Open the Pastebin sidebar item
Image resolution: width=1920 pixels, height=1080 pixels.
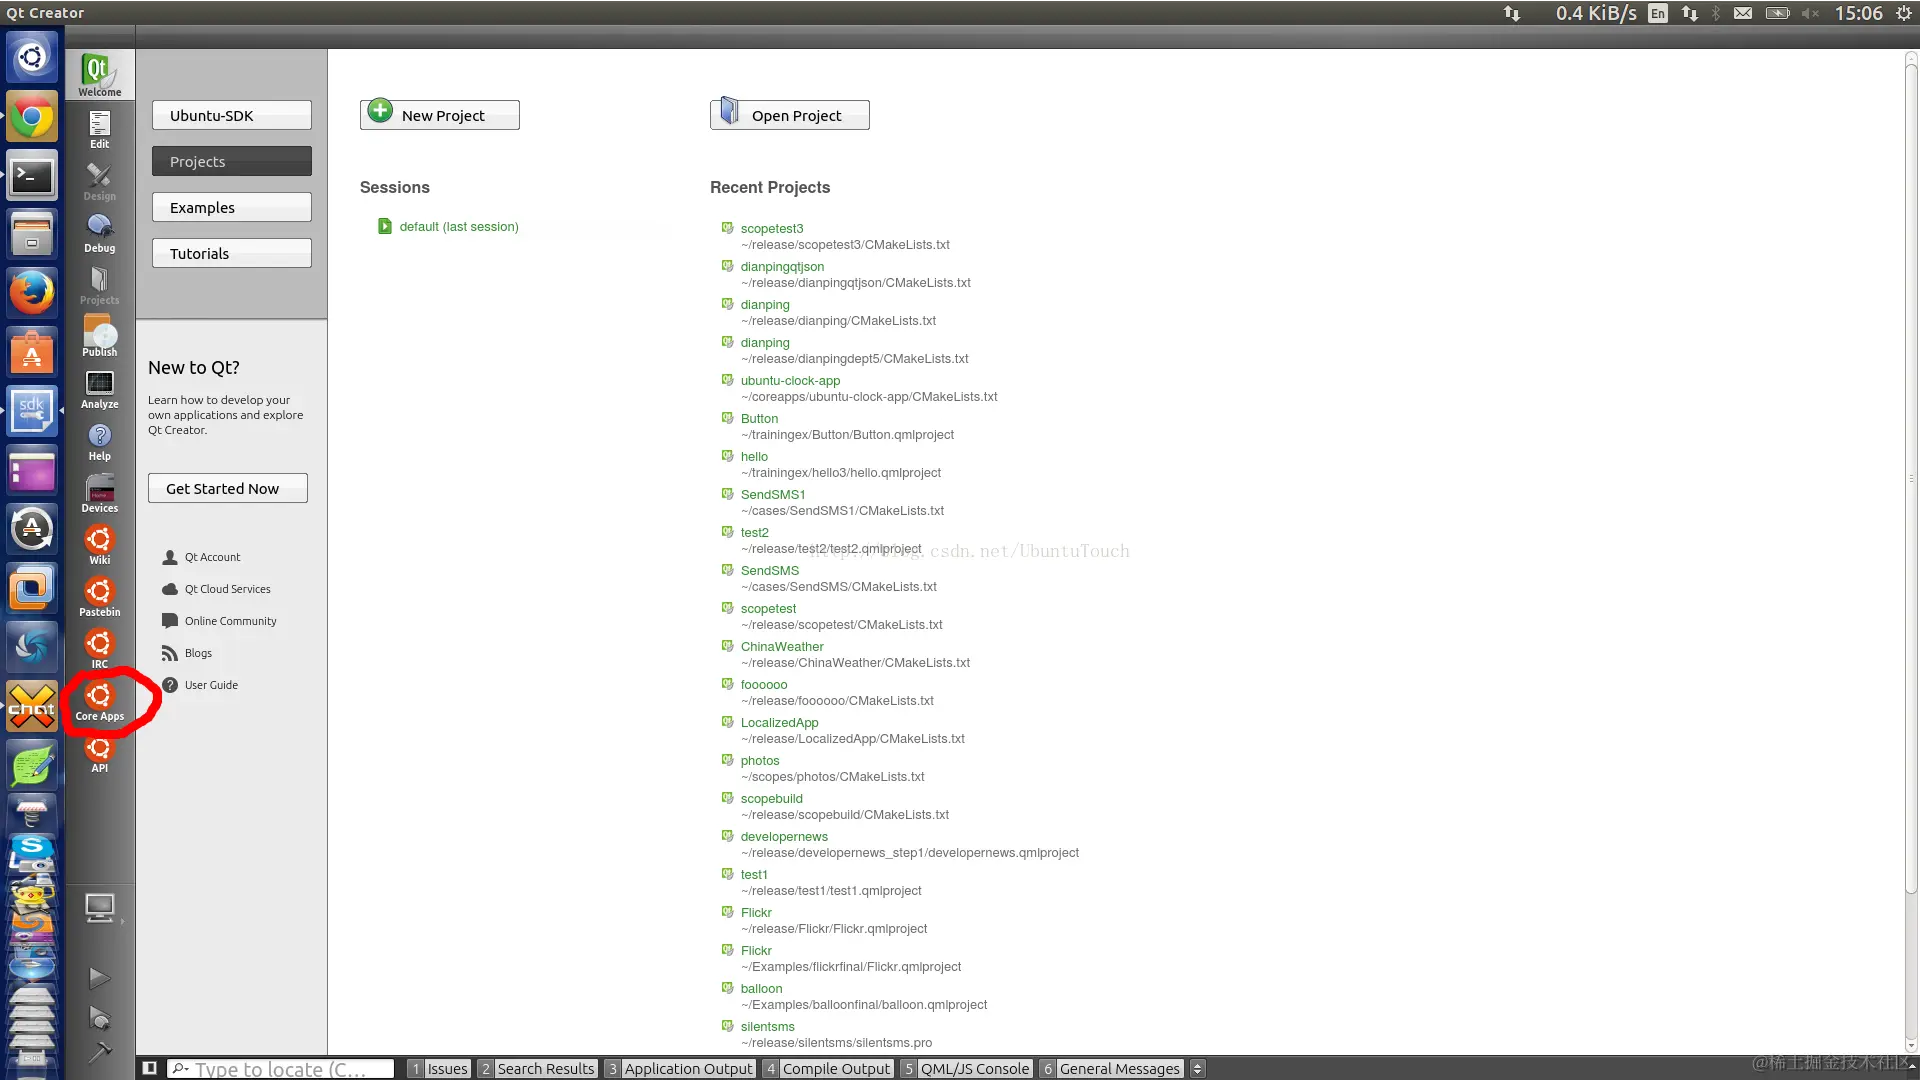click(99, 597)
